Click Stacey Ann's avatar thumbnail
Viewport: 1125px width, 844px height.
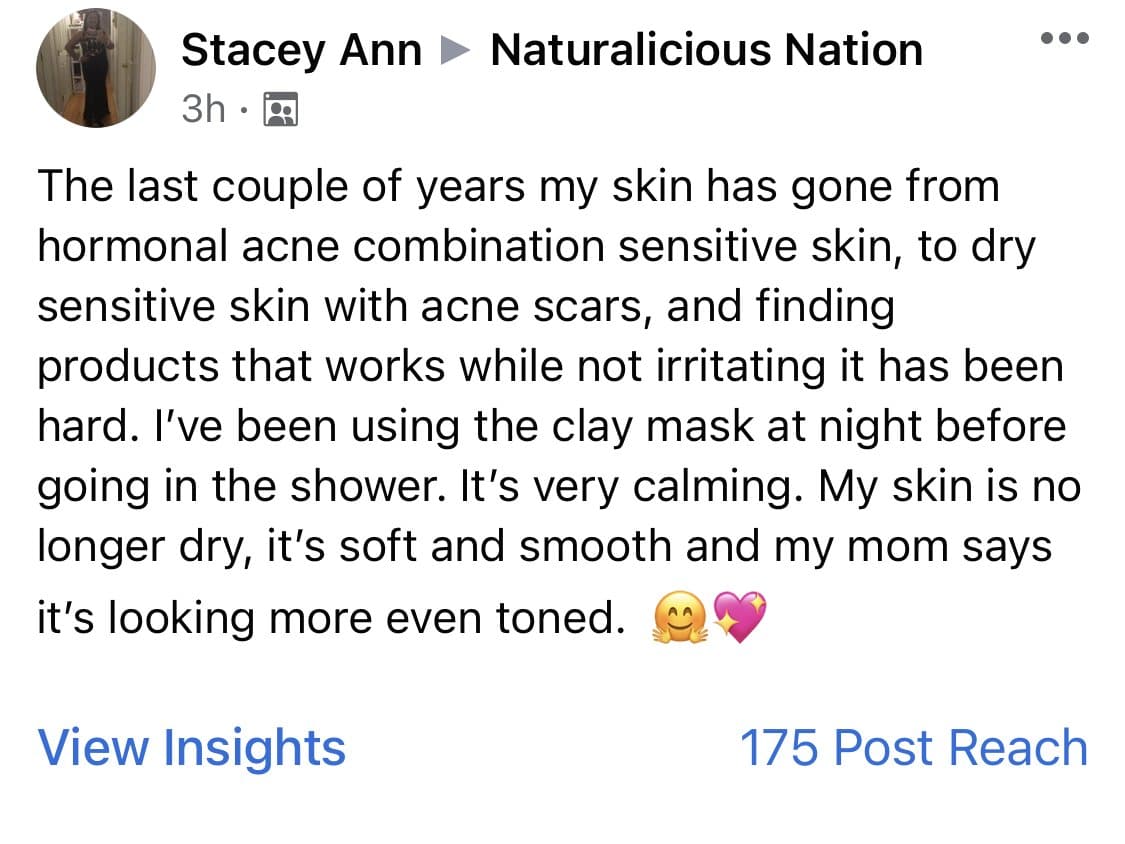pos(96,66)
